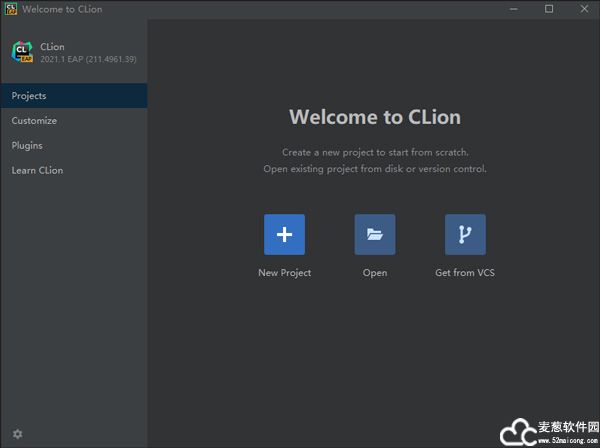
Task: Click the version text 2021.1 EAP (211.4961.39)
Action: [x=88, y=59]
